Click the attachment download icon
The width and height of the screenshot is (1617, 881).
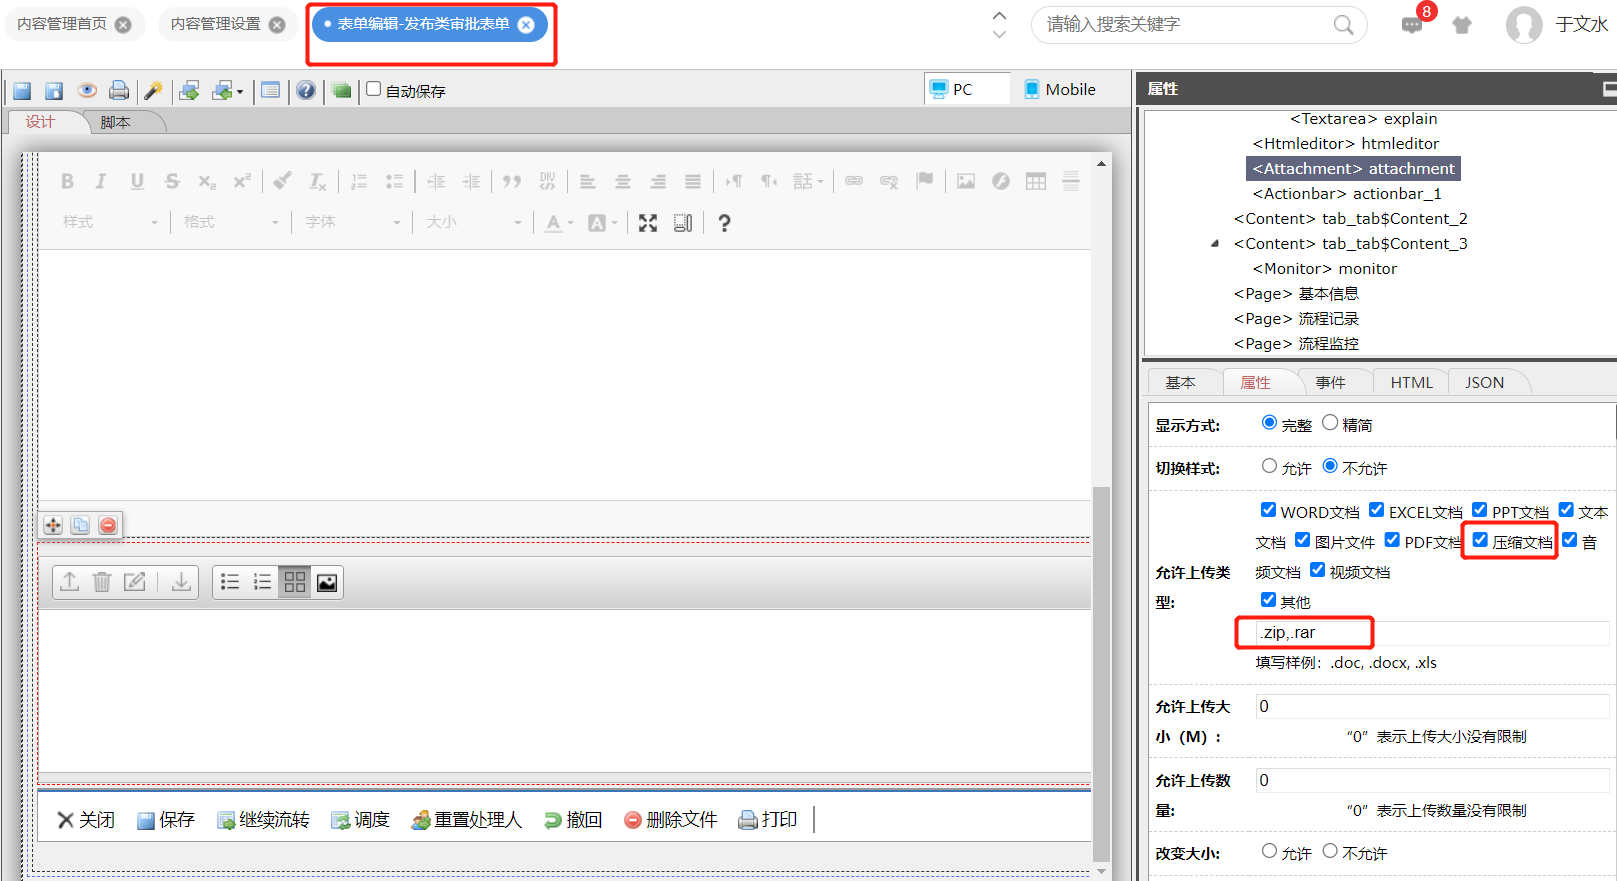[x=181, y=582]
